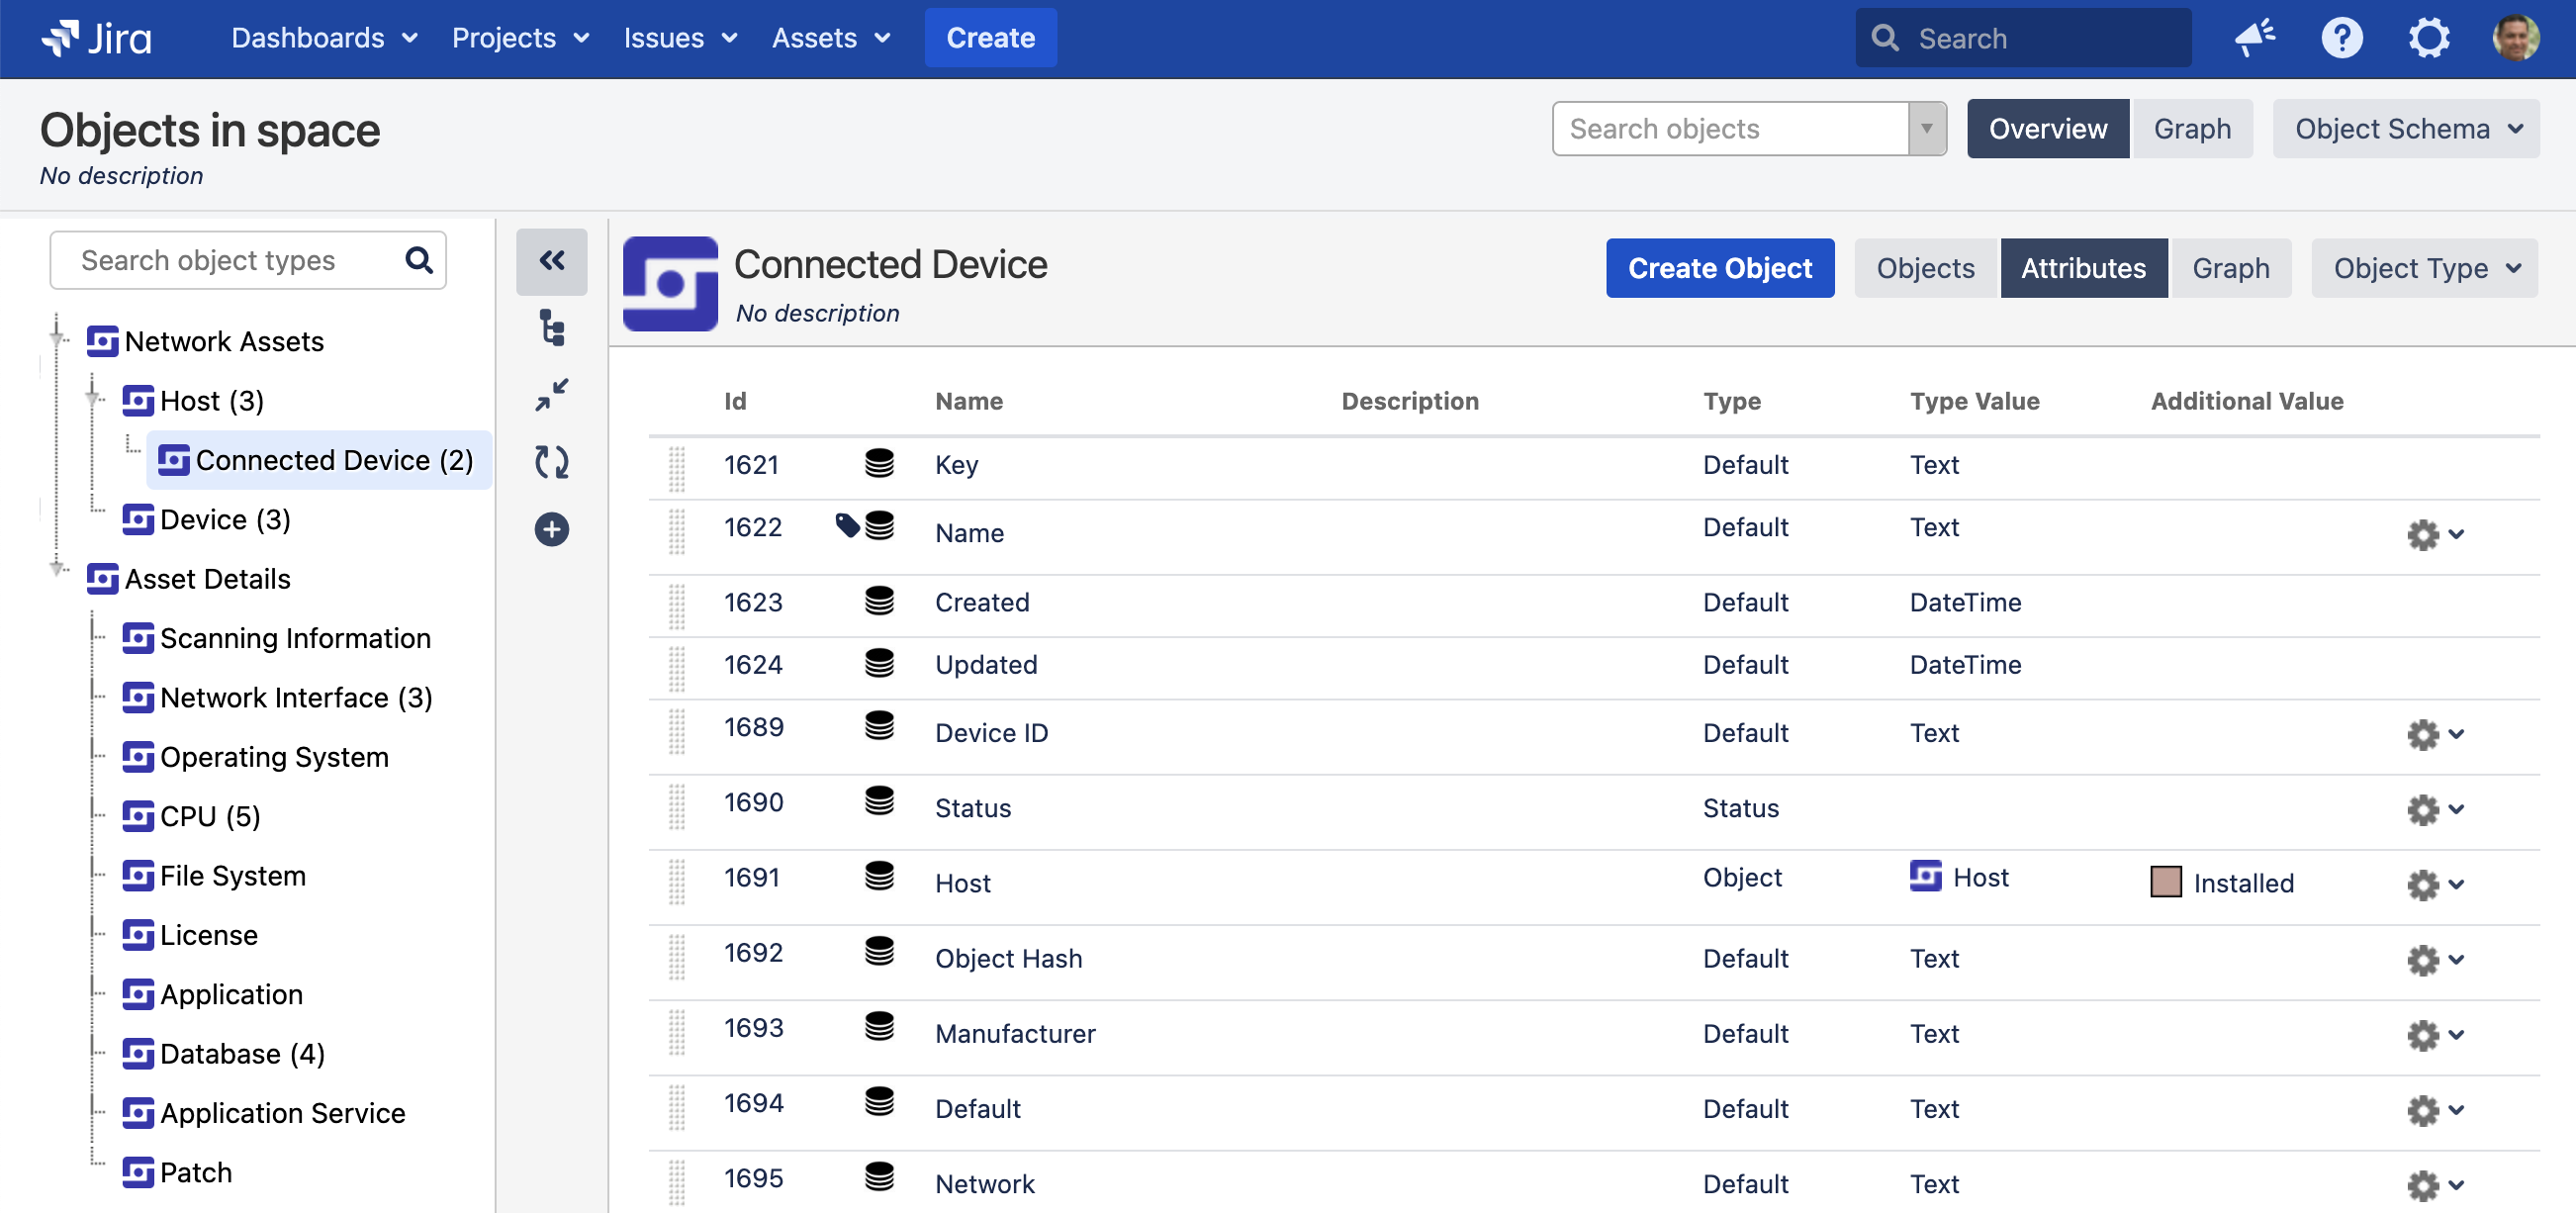Image resolution: width=2576 pixels, height=1213 pixels.
Task: Switch to the object type Graph tab
Action: [x=2230, y=268]
